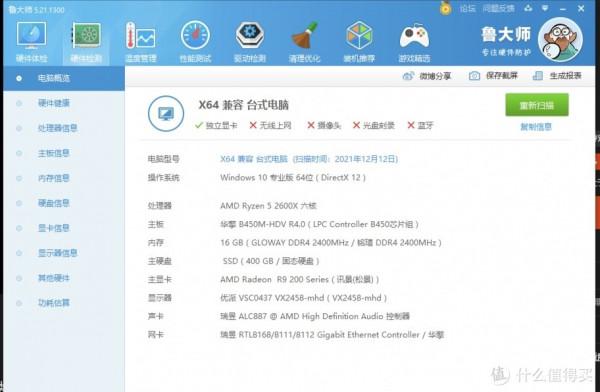Viewport: 600px width, 392px height.
Task: Click the 16 GB GLOWAY DDR4 memory value
Action: (331, 243)
